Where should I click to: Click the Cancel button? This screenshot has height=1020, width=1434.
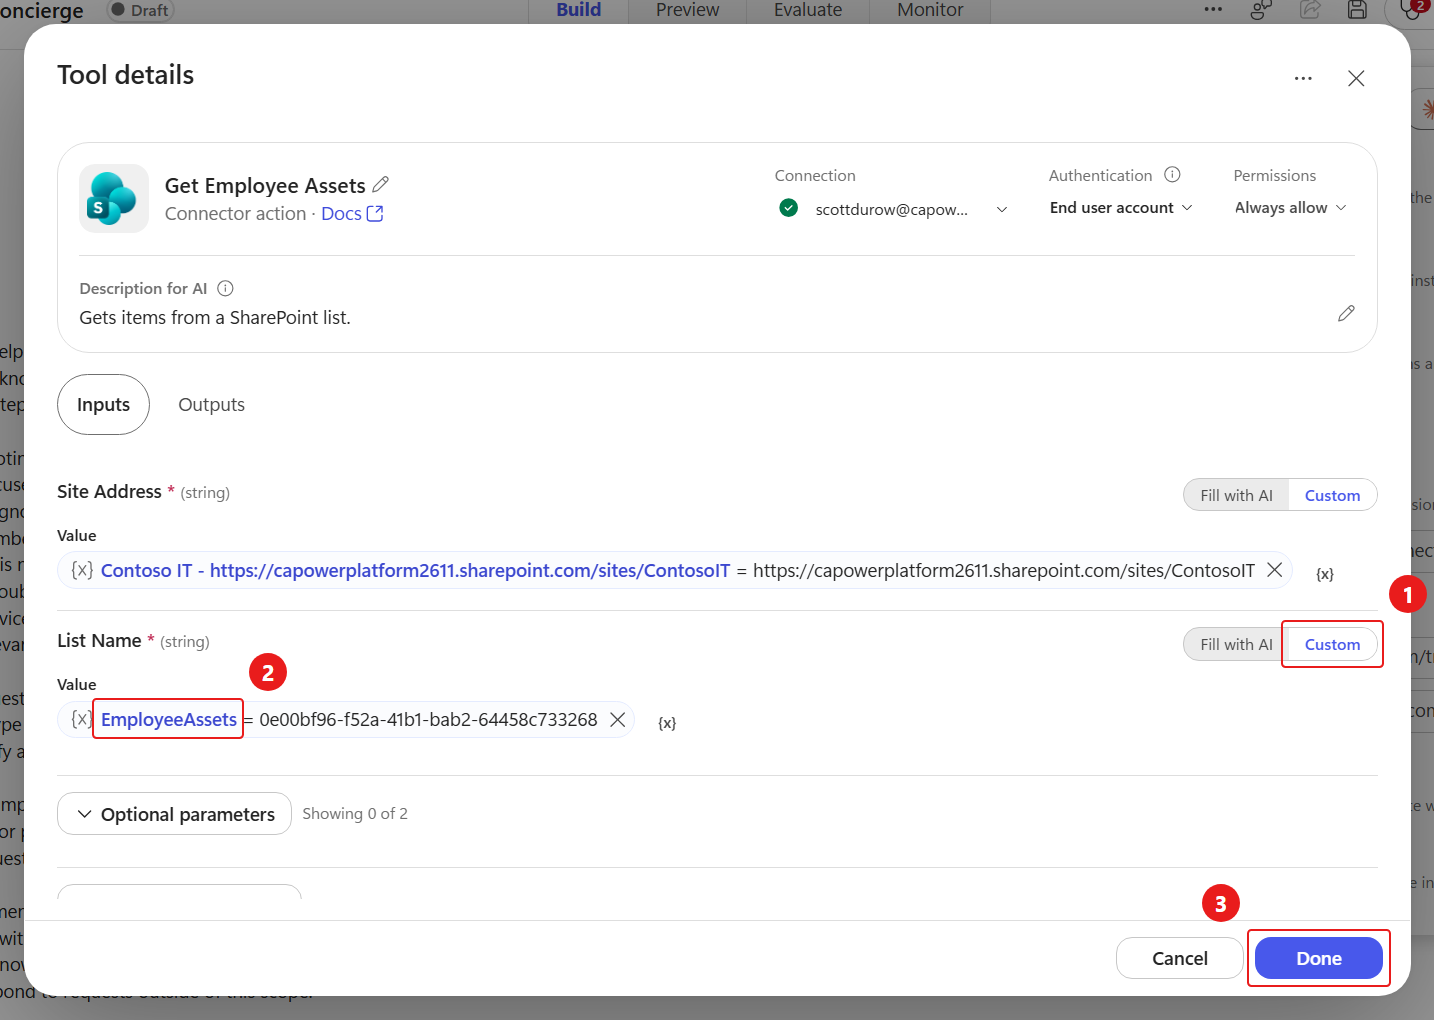point(1180,958)
